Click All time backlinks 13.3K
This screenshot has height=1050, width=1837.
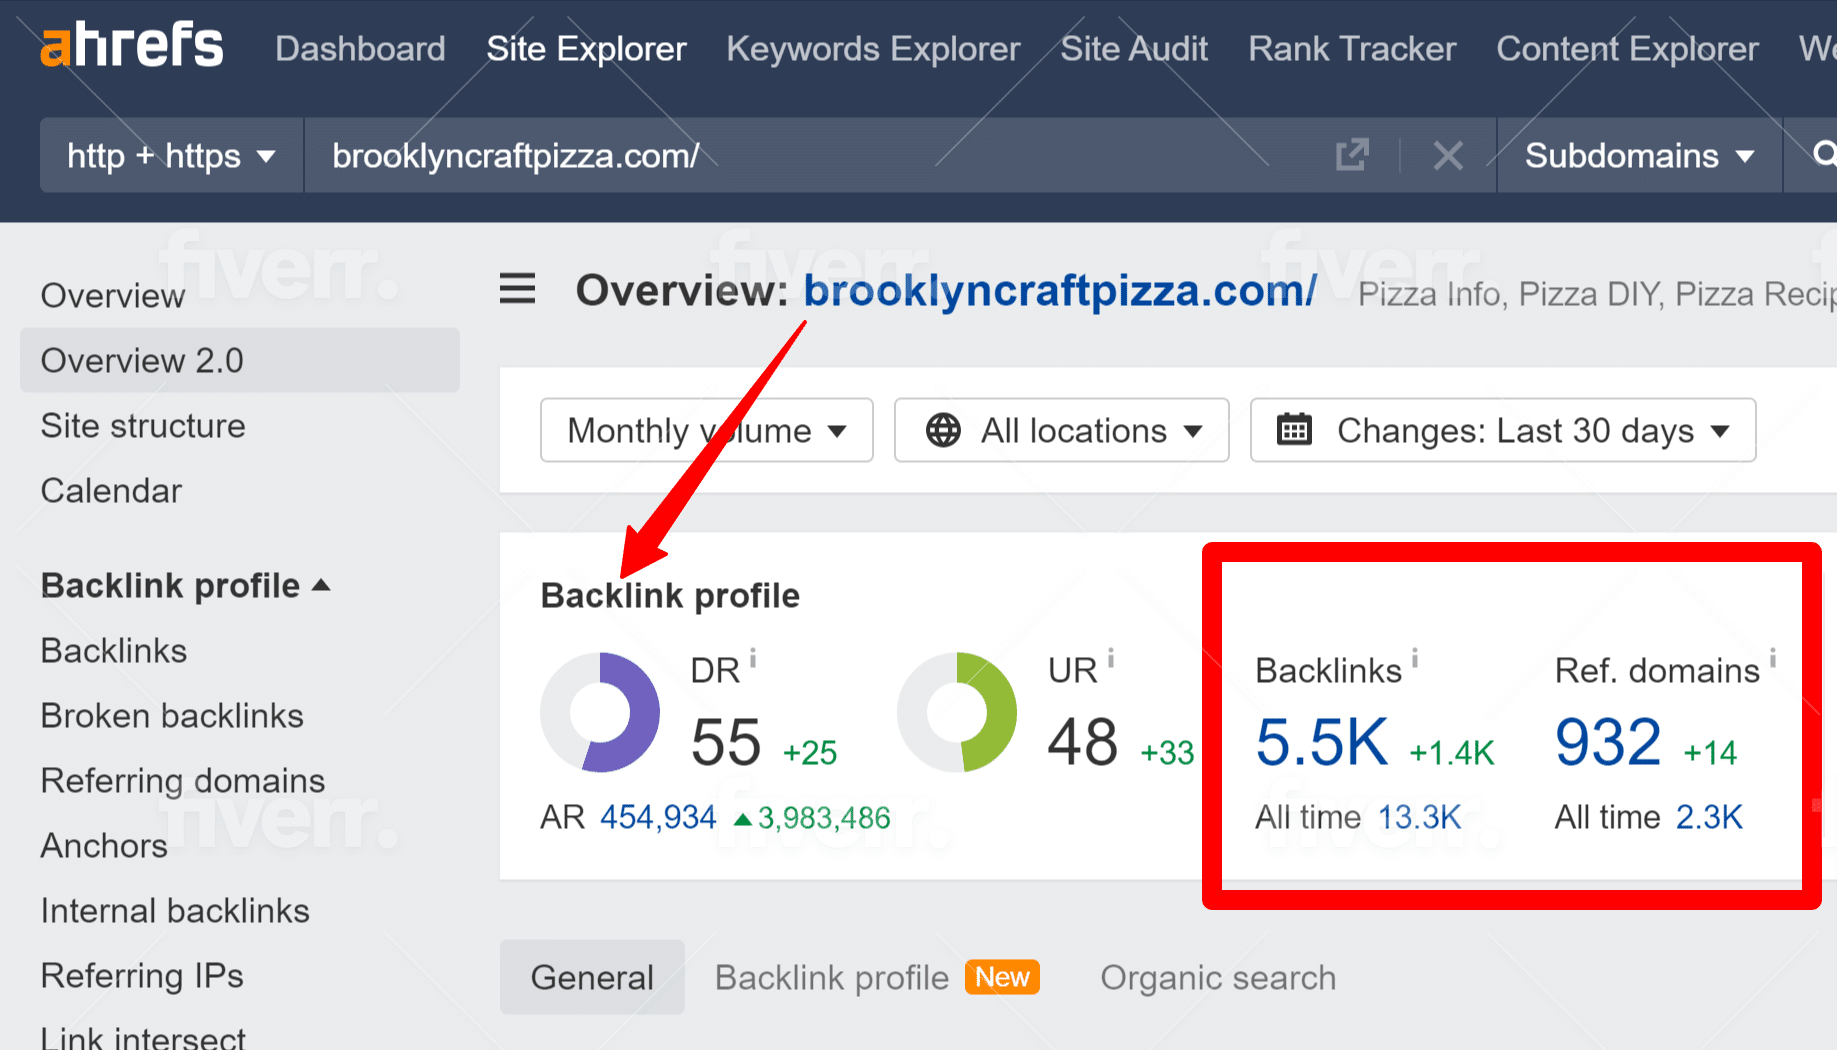[1420, 817]
